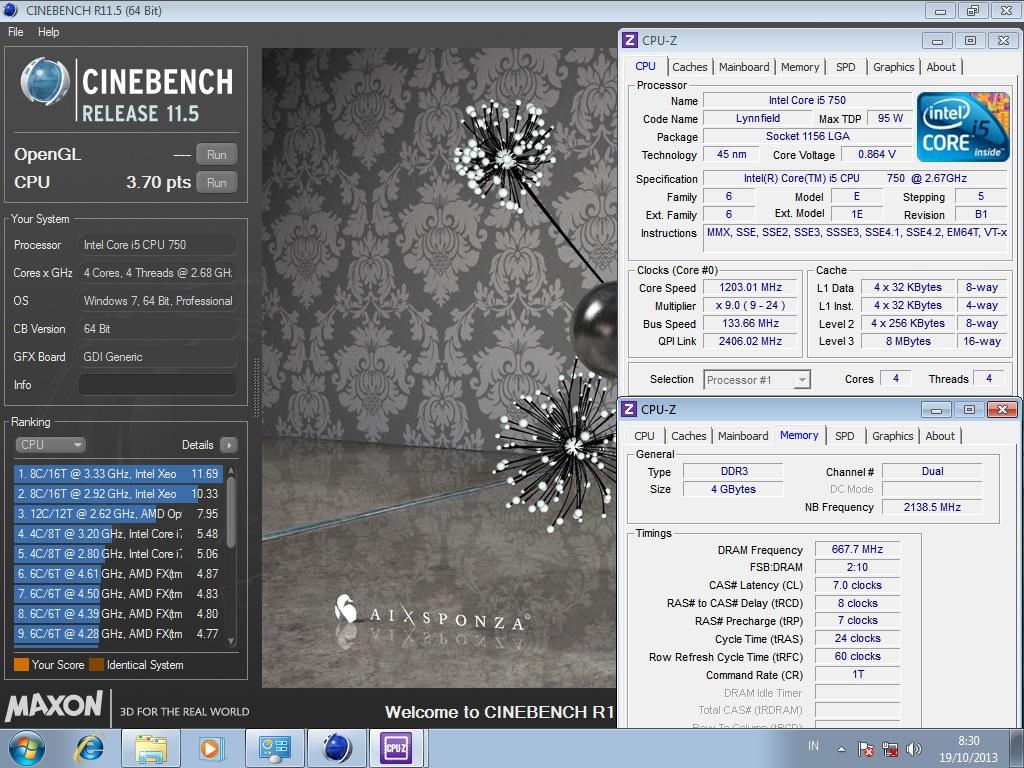
Task: Click the Cinebench globe logo
Action: pyautogui.click(x=44, y=82)
